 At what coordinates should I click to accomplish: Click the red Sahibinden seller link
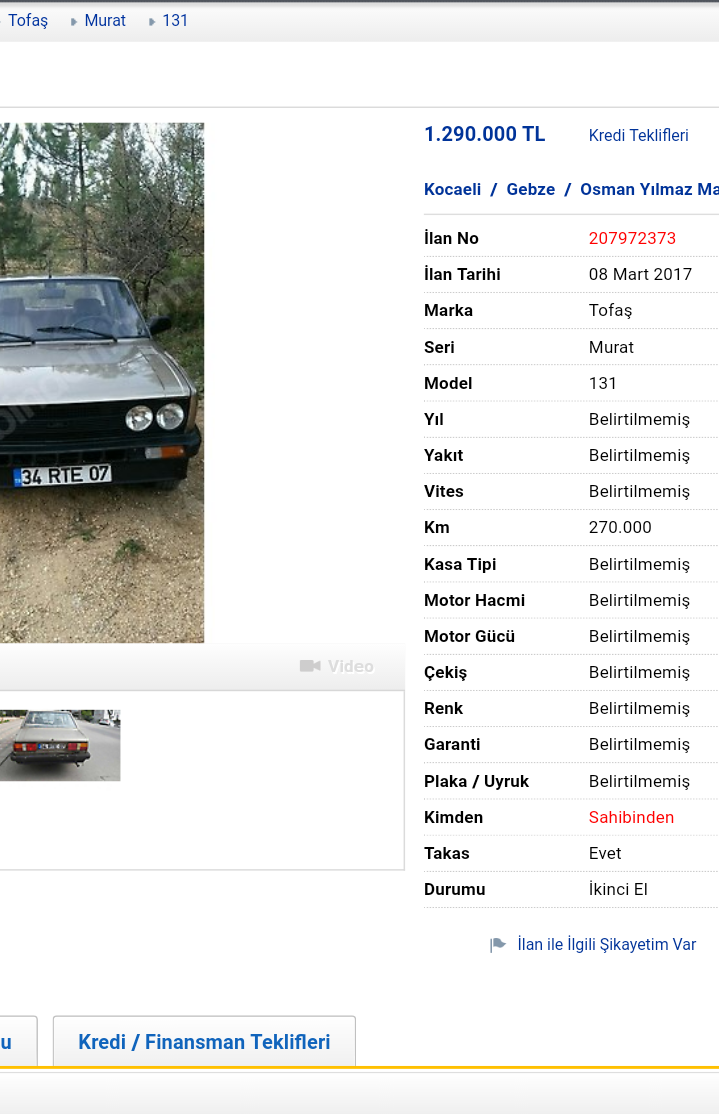coord(631,817)
